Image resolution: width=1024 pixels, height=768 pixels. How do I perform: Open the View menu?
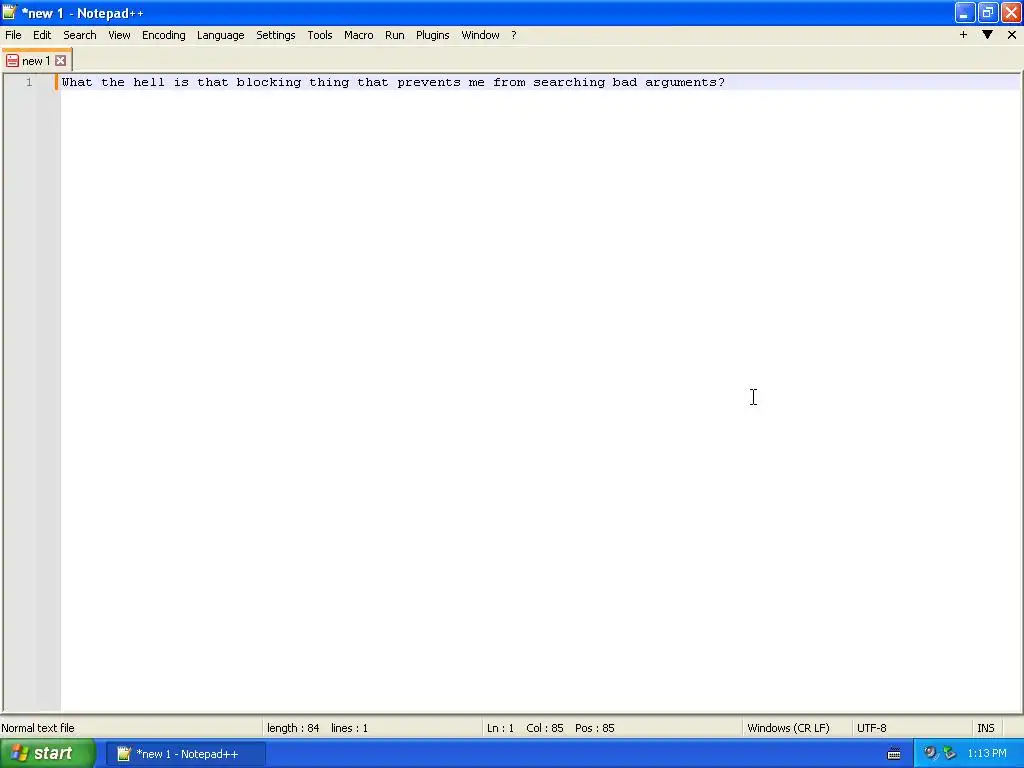point(119,35)
